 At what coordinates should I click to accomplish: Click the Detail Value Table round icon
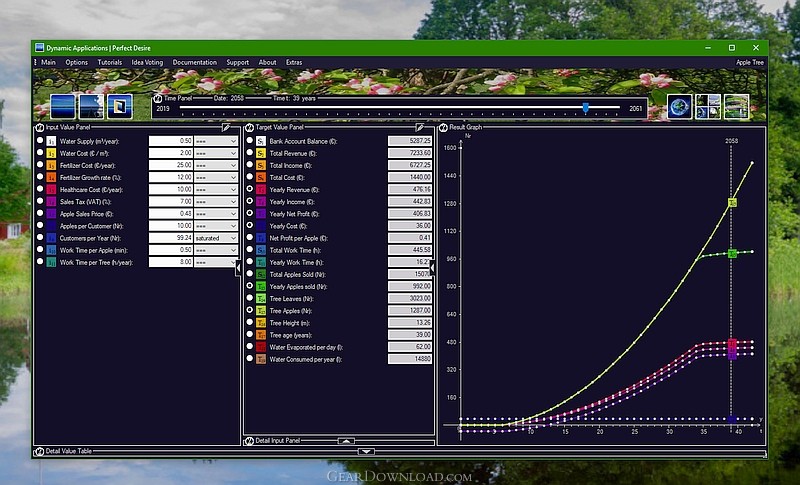(x=39, y=451)
